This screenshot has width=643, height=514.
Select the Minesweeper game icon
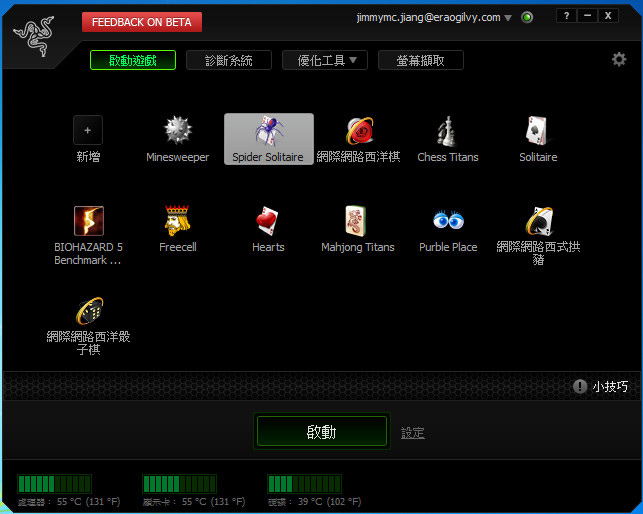click(178, 130)
